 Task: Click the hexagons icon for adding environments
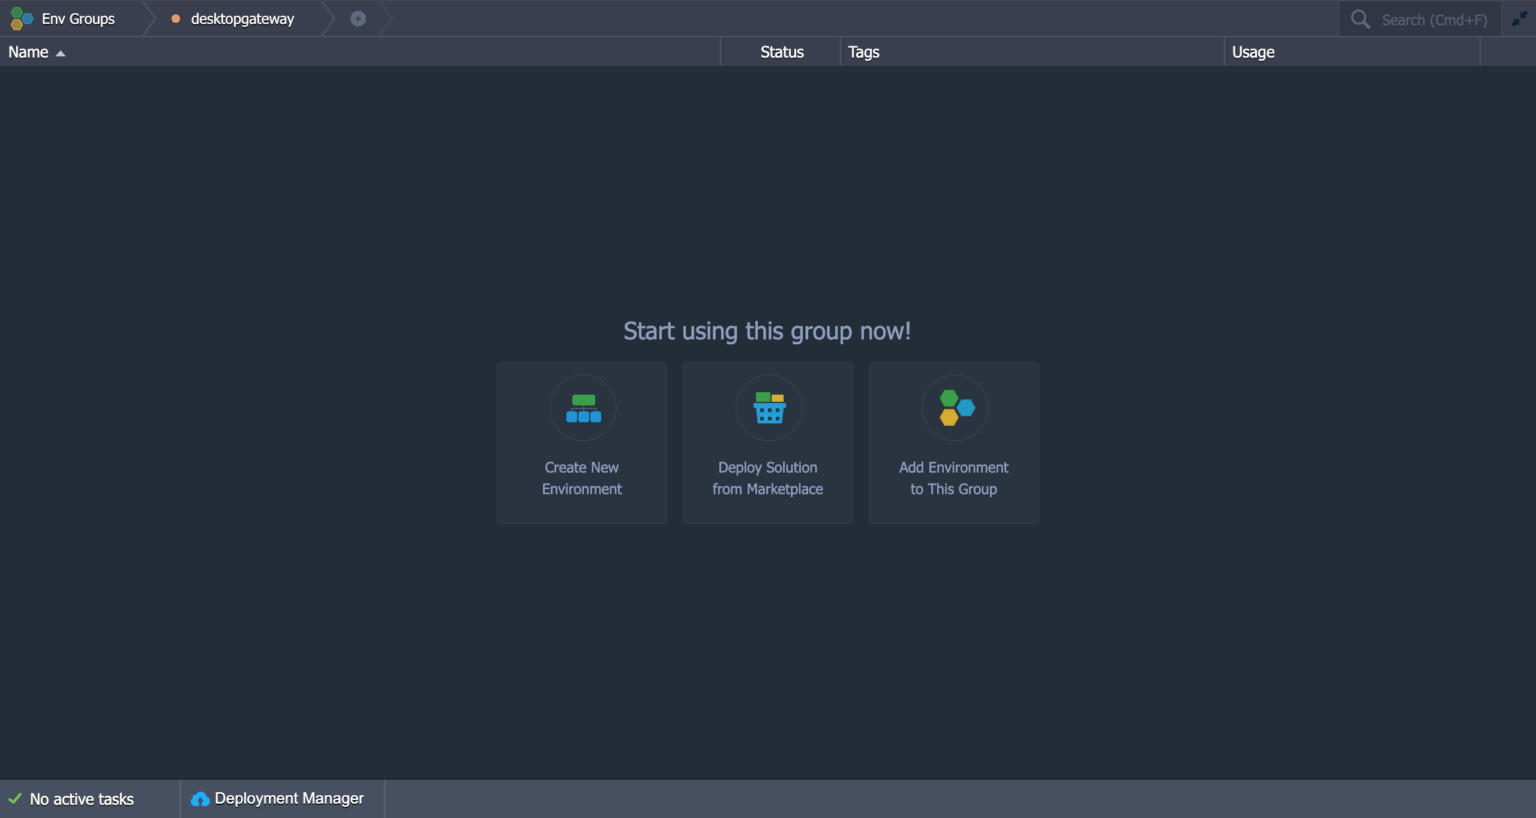[x=953, y=407]
